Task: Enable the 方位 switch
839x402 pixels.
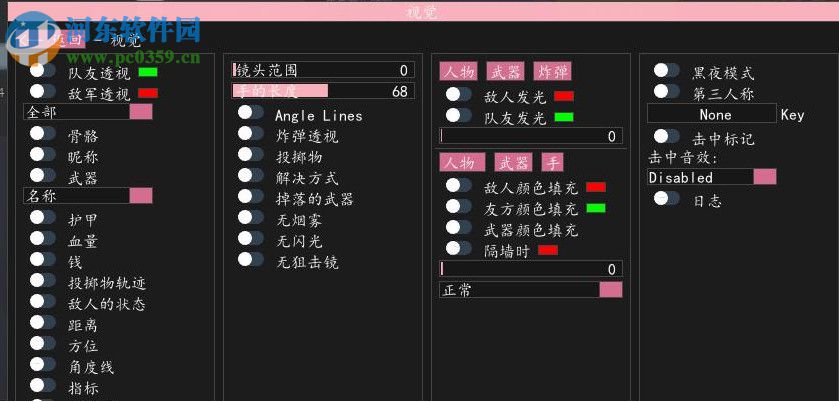Action: coord(43,343)
